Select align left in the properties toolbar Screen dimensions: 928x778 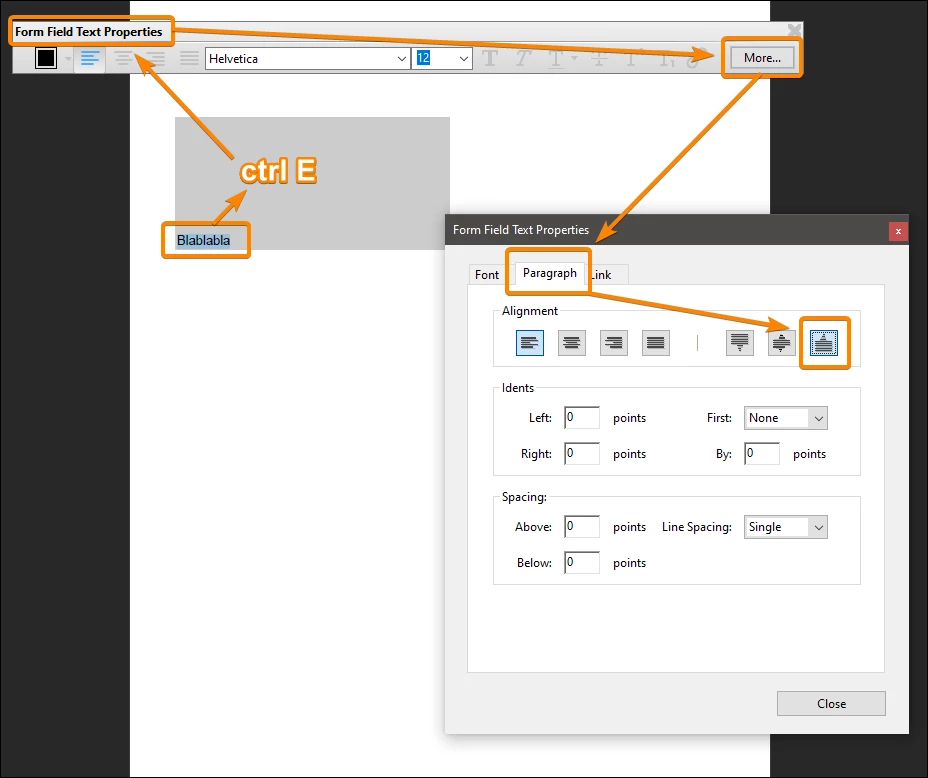point(90,59)
